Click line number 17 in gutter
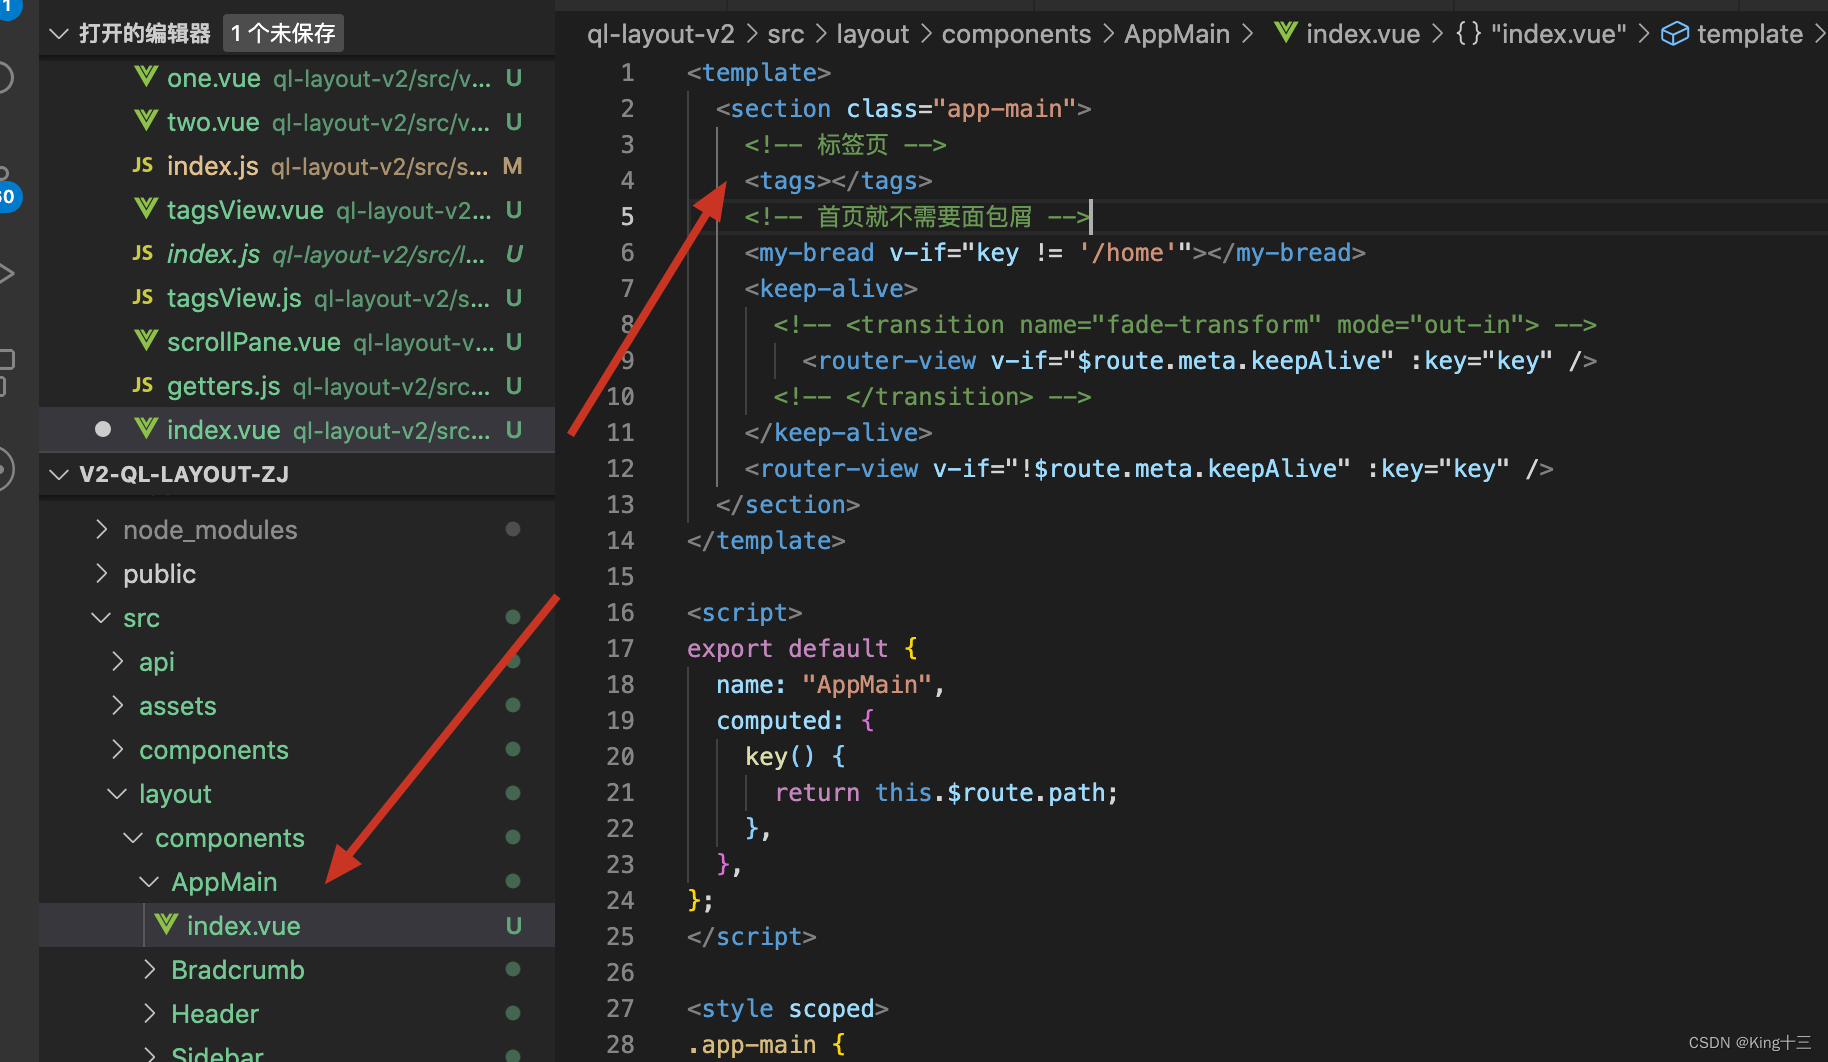The width and height of the screenshot is (1828, 1062). tap(620, 648)
